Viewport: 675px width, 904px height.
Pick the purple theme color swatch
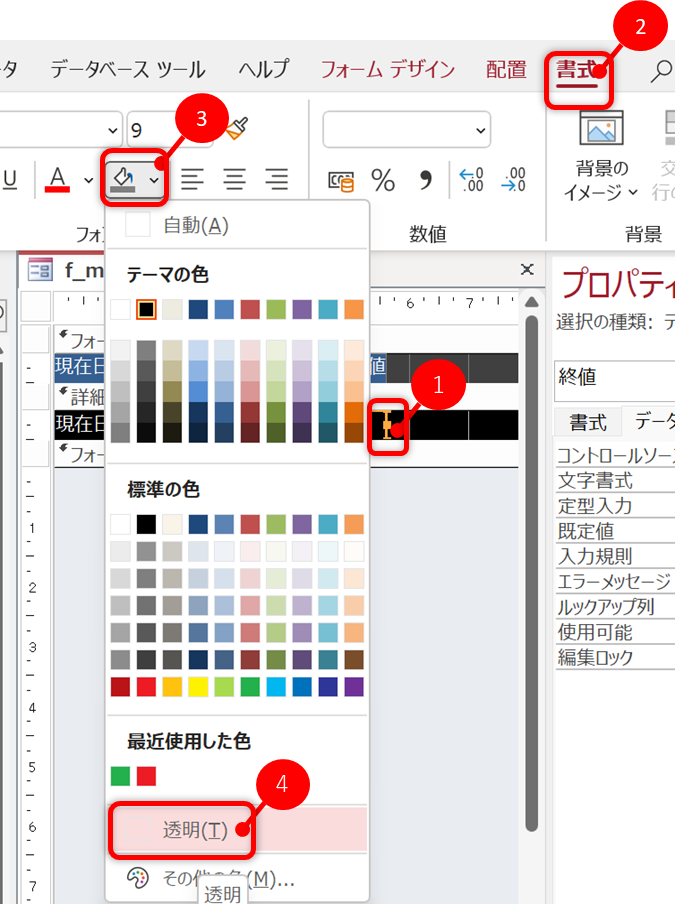coord(302,310)
